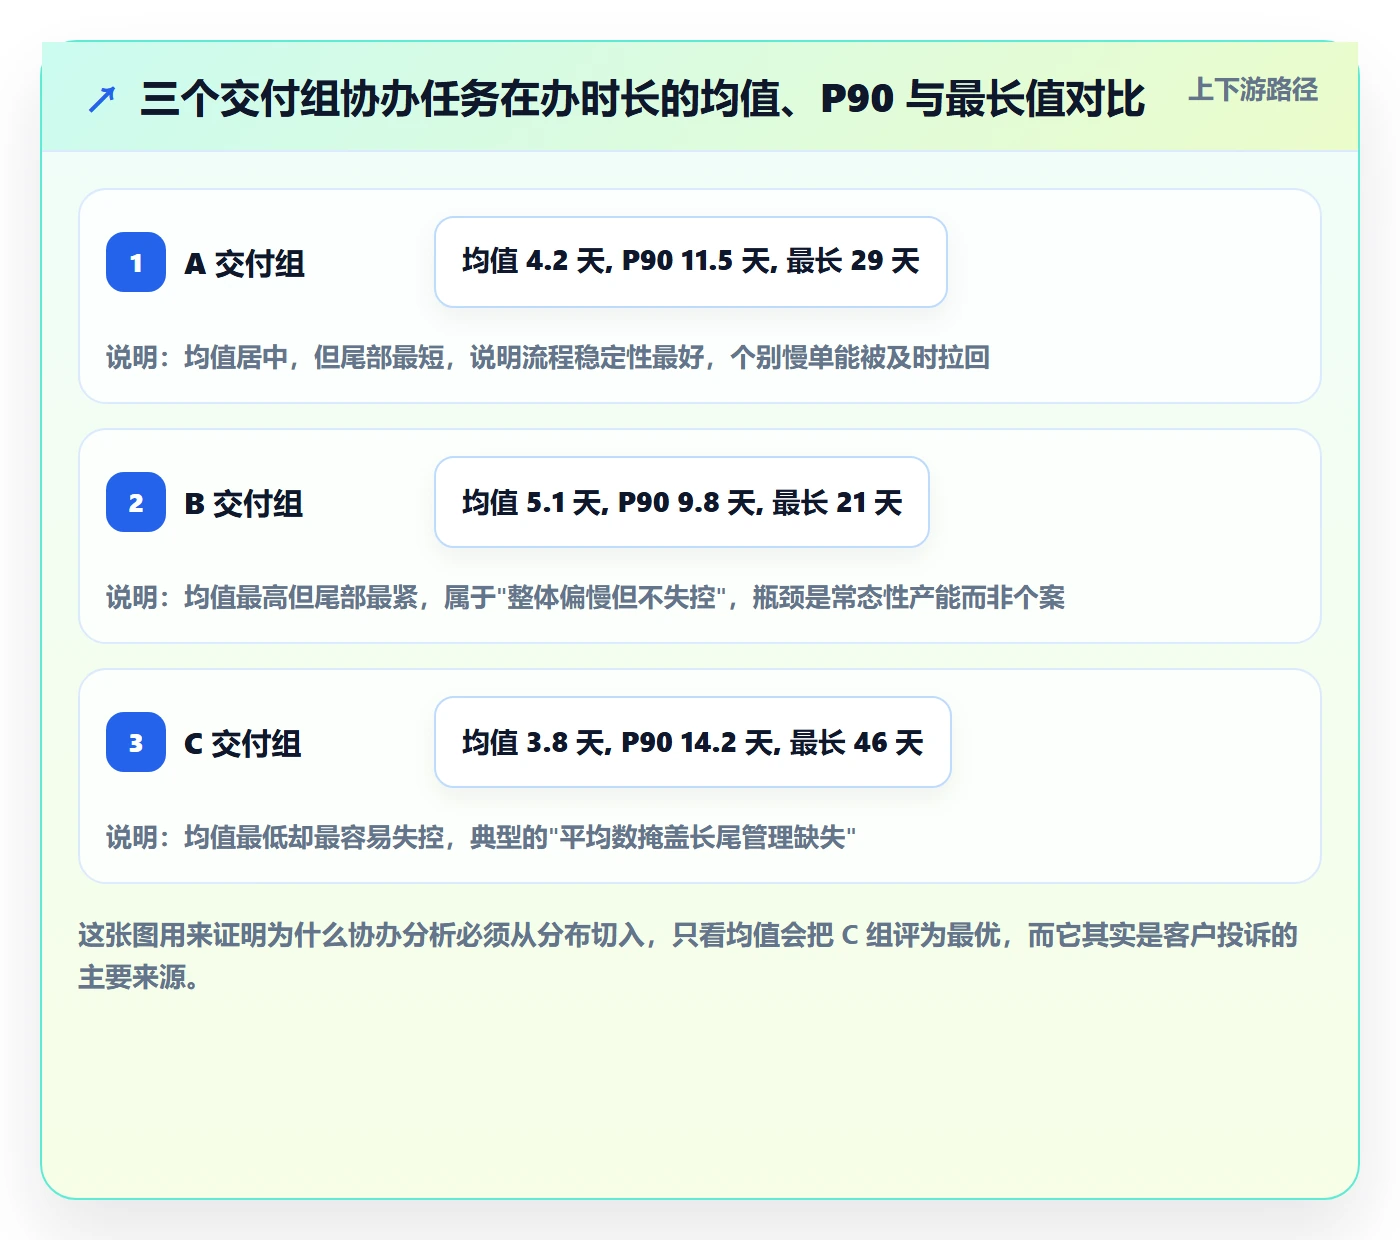This screenshot has height=1240, width=1400.
Task: Select the number 2 badge for B 交付组
Action: [136, 502]
